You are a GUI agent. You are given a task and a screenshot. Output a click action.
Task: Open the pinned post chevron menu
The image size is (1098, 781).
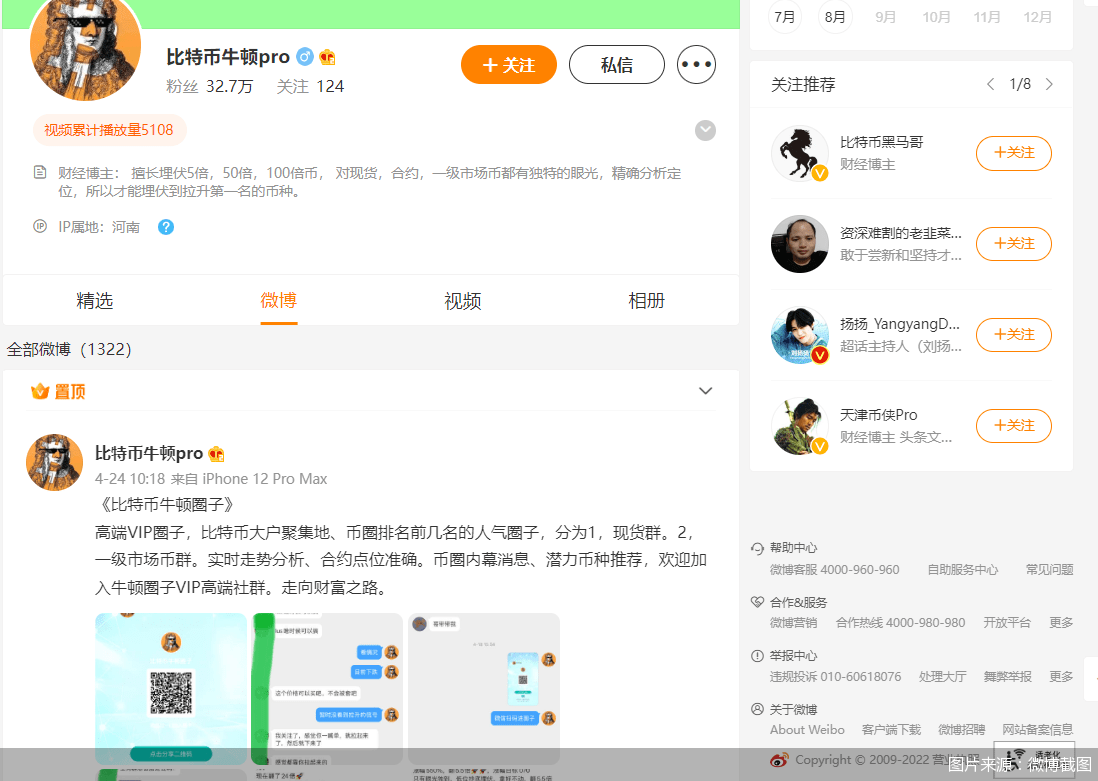point(705,391)
